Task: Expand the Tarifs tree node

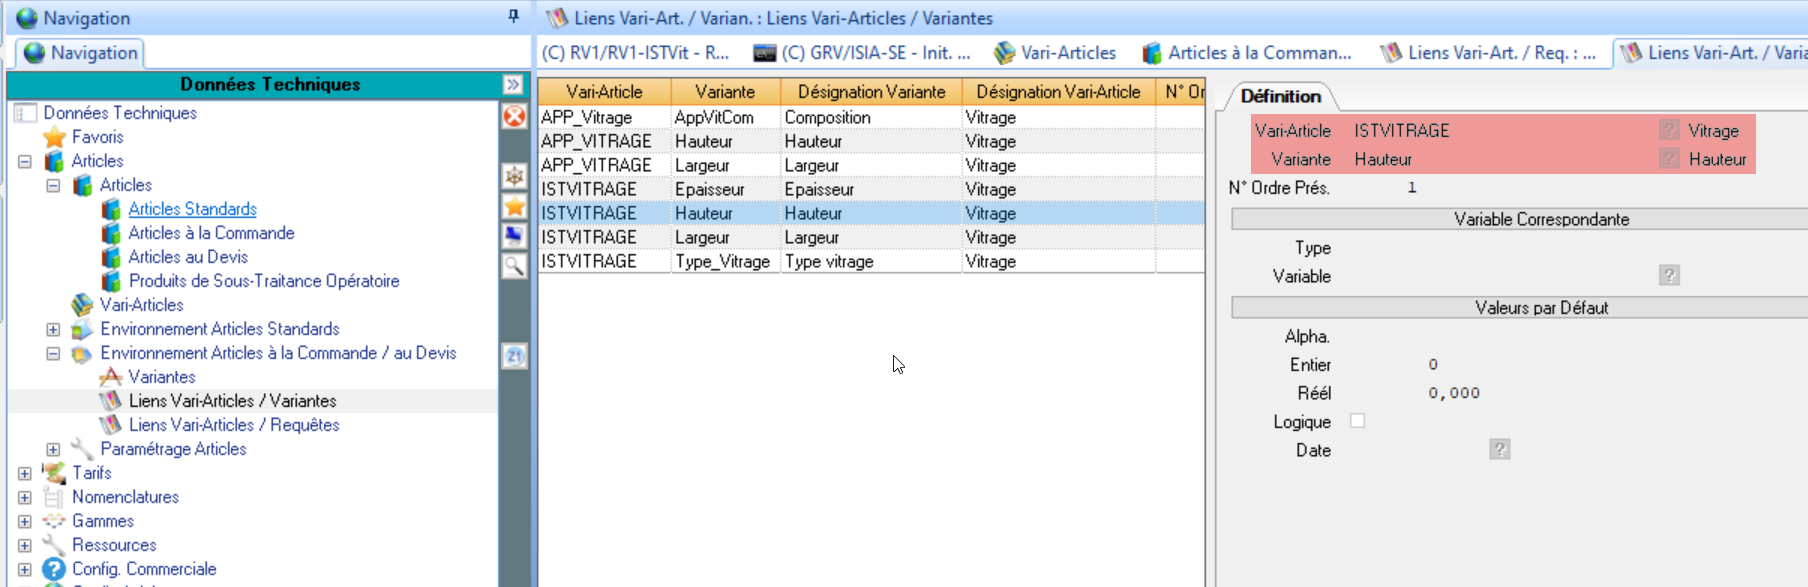Action: click(25, 473)
